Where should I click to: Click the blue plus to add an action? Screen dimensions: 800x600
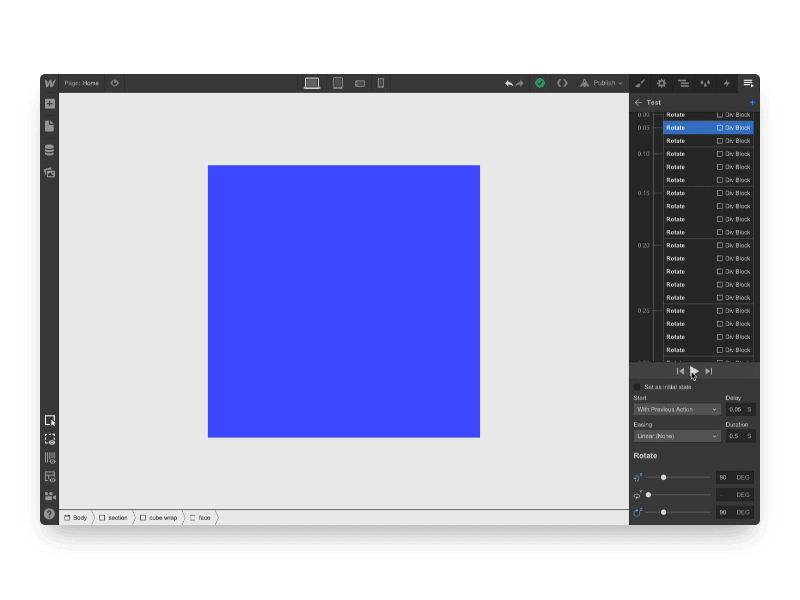pos(753,102)
